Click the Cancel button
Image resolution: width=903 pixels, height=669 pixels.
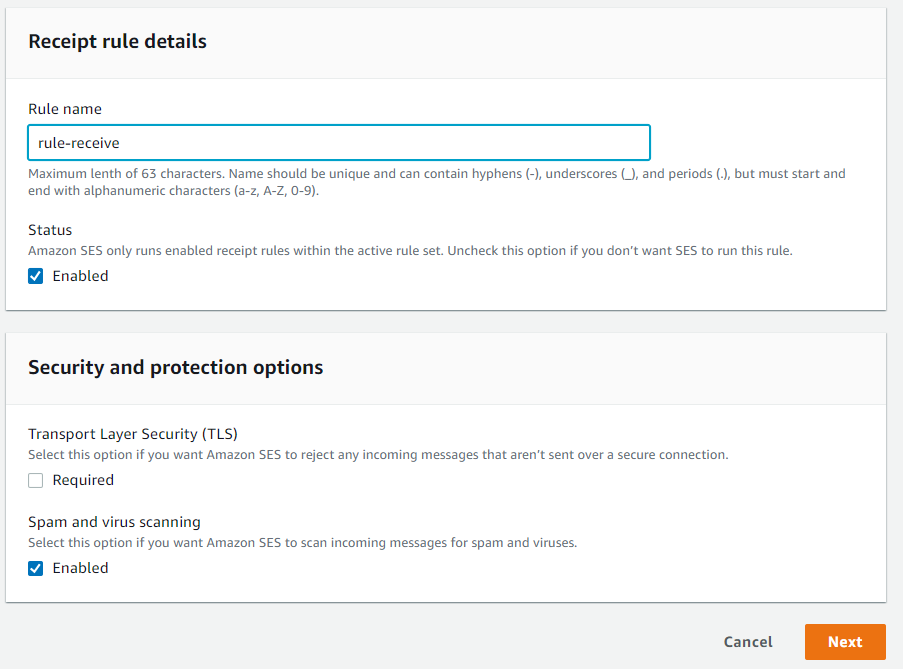coord(748,642)
